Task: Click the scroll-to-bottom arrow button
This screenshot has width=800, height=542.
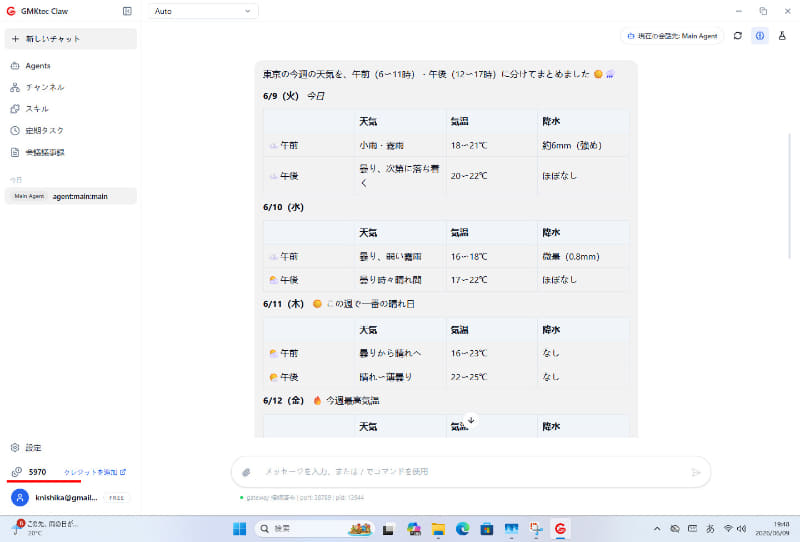Action: click(471, 420)
